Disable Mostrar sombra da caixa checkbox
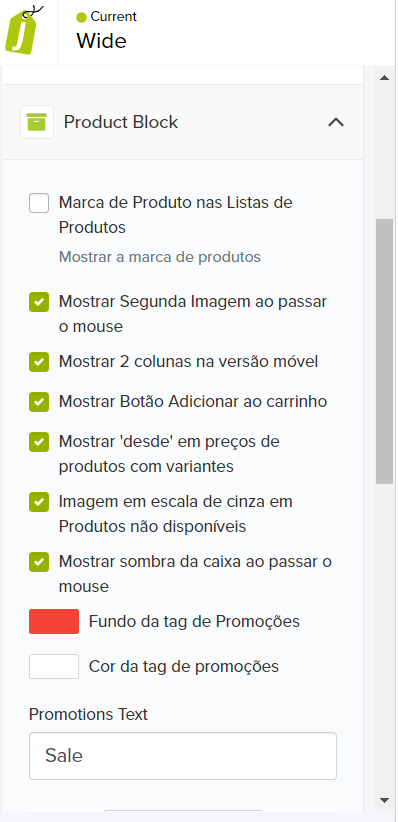The height and width of the screenshot is (822, 398). pyautogui.click(x=39, y=562)
